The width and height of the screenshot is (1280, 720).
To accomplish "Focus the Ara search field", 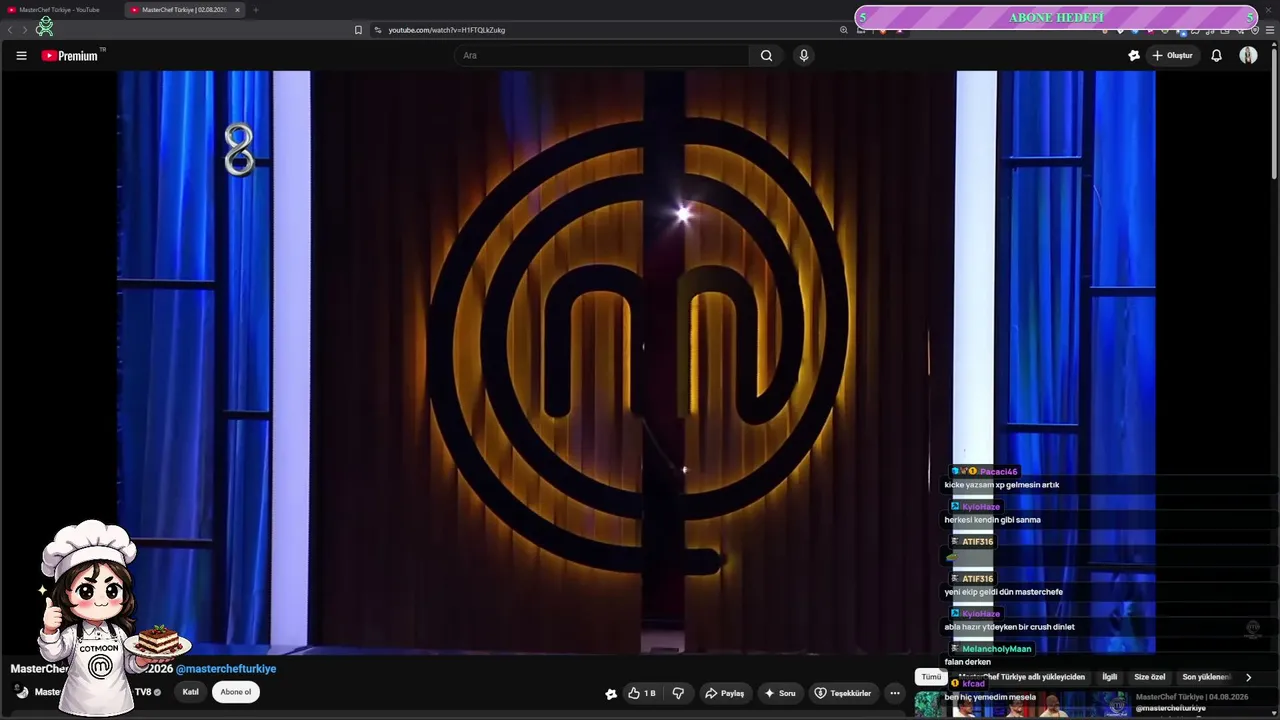I will click(603, 56).
